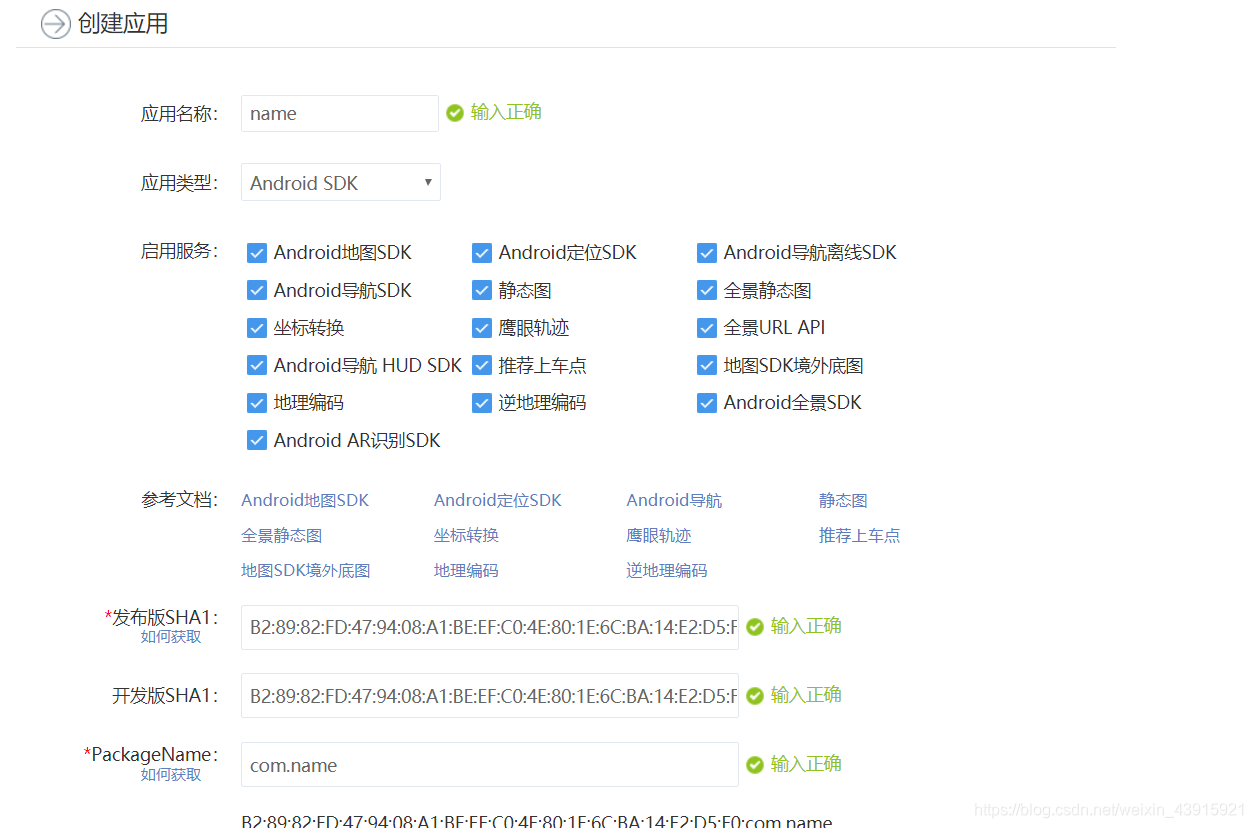Focus the 开发版SHA1 input field

[x=490, y=696]
